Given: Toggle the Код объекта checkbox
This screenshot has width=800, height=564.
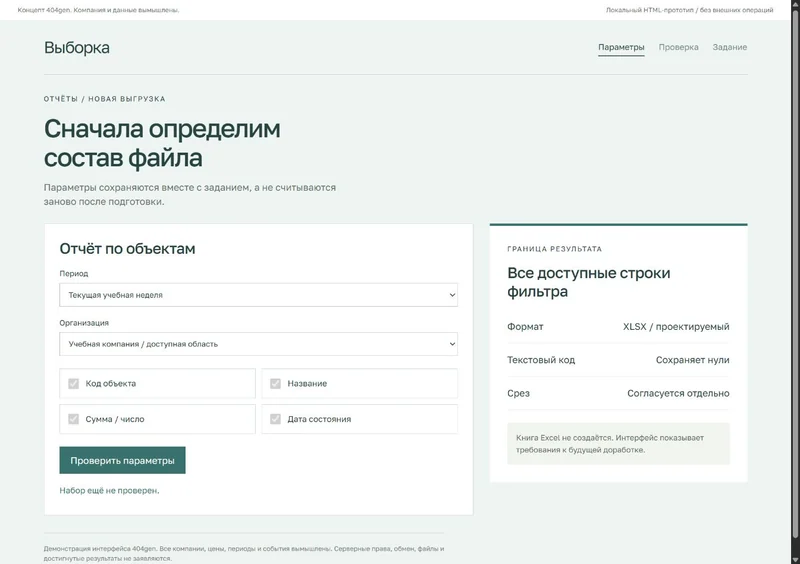Looking at the screenshot, I should pos(73,383).
